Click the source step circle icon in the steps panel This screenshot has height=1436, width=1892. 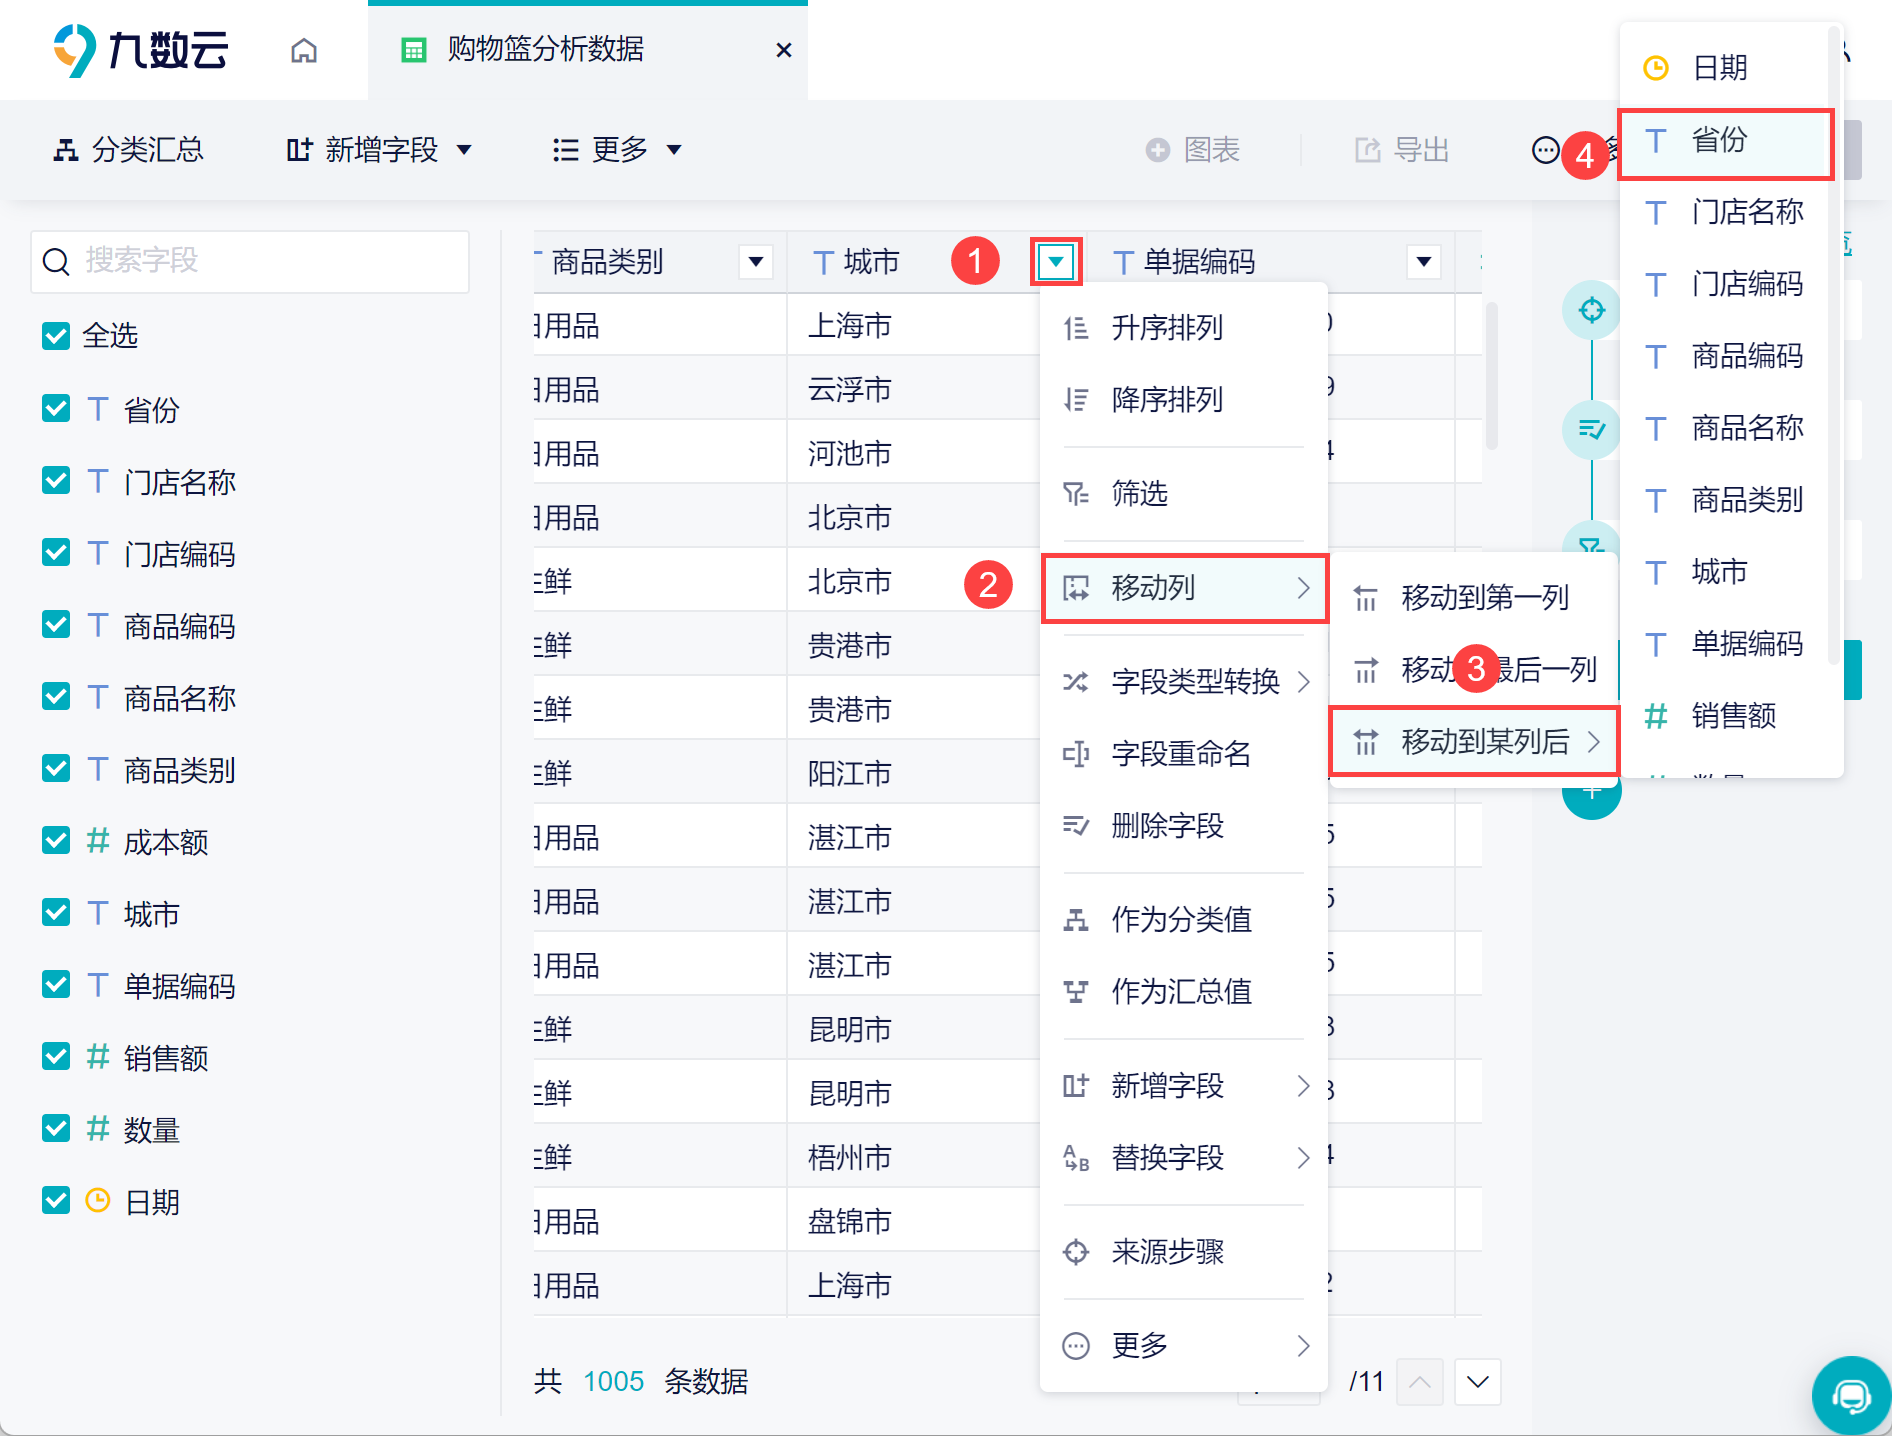point(1591,310)
